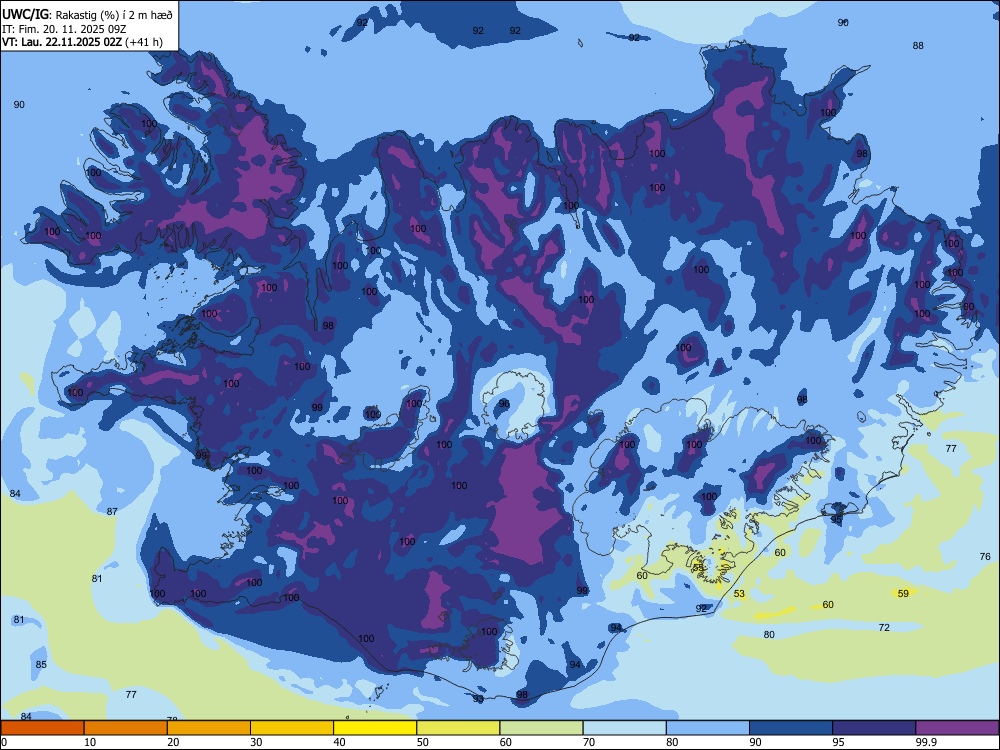Click the map value '96' inside the central glacier outline
Screen dimensions: 1000x750
coord(504,404)
